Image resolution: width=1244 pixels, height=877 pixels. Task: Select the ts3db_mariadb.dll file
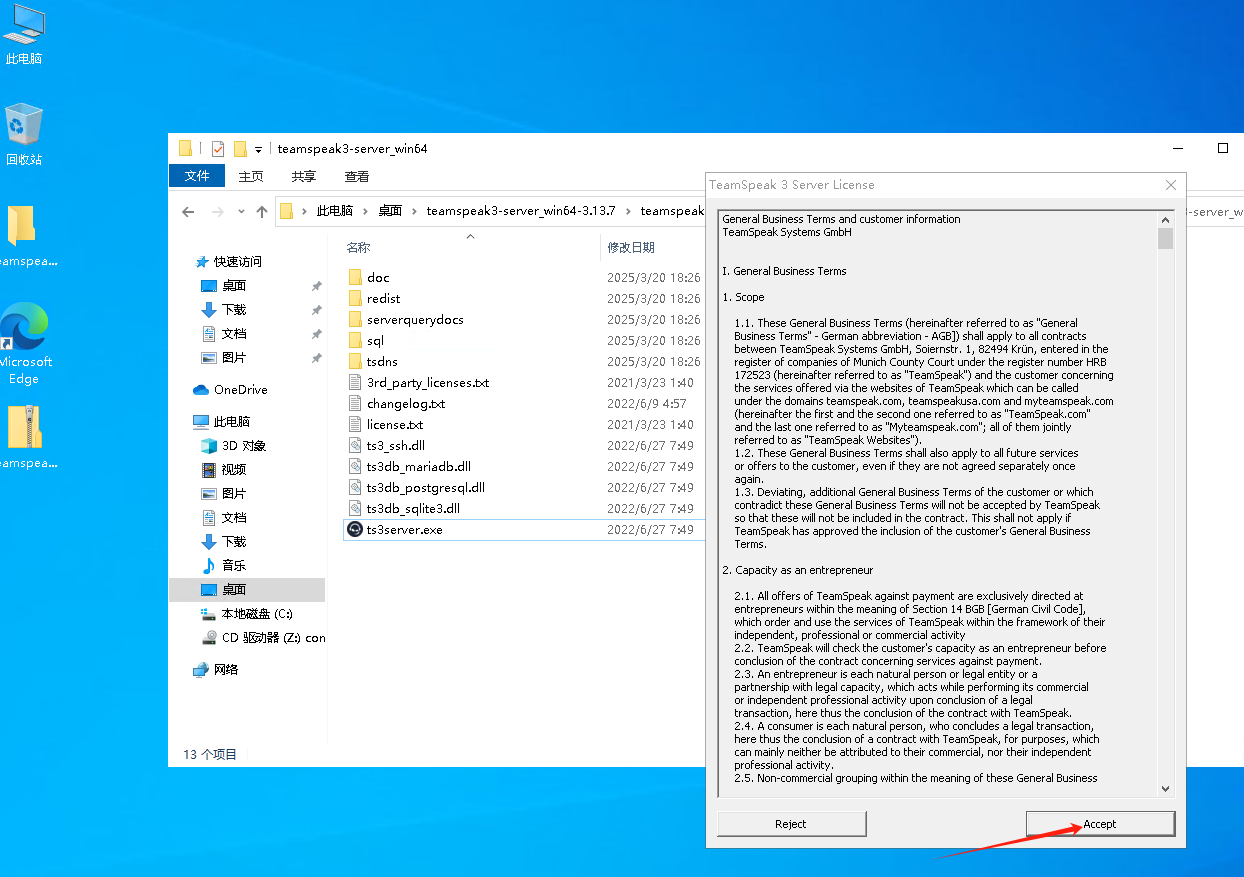coord(419,467)
